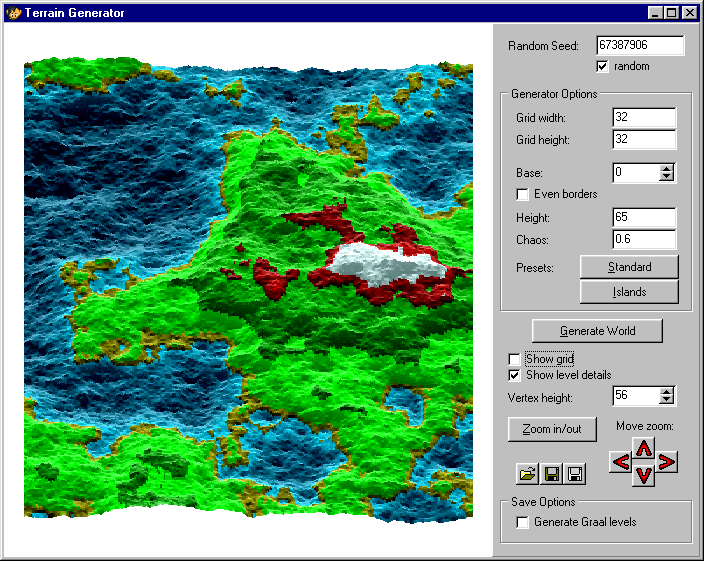The height and width of the screenshot is (561, 704).
Task: Click the gray floppy disk save icon
Action: [x=575, y=474]
